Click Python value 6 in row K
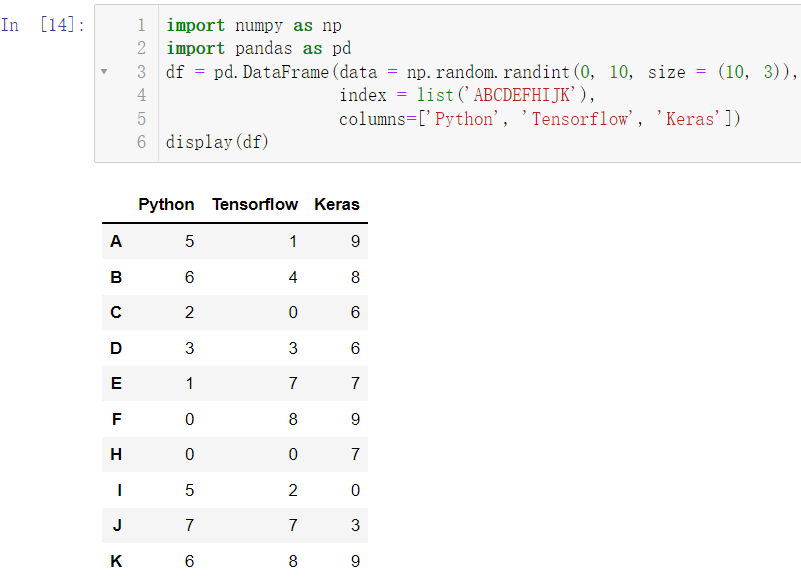Screen dimensions: 801x579 [x=190, y=561]
